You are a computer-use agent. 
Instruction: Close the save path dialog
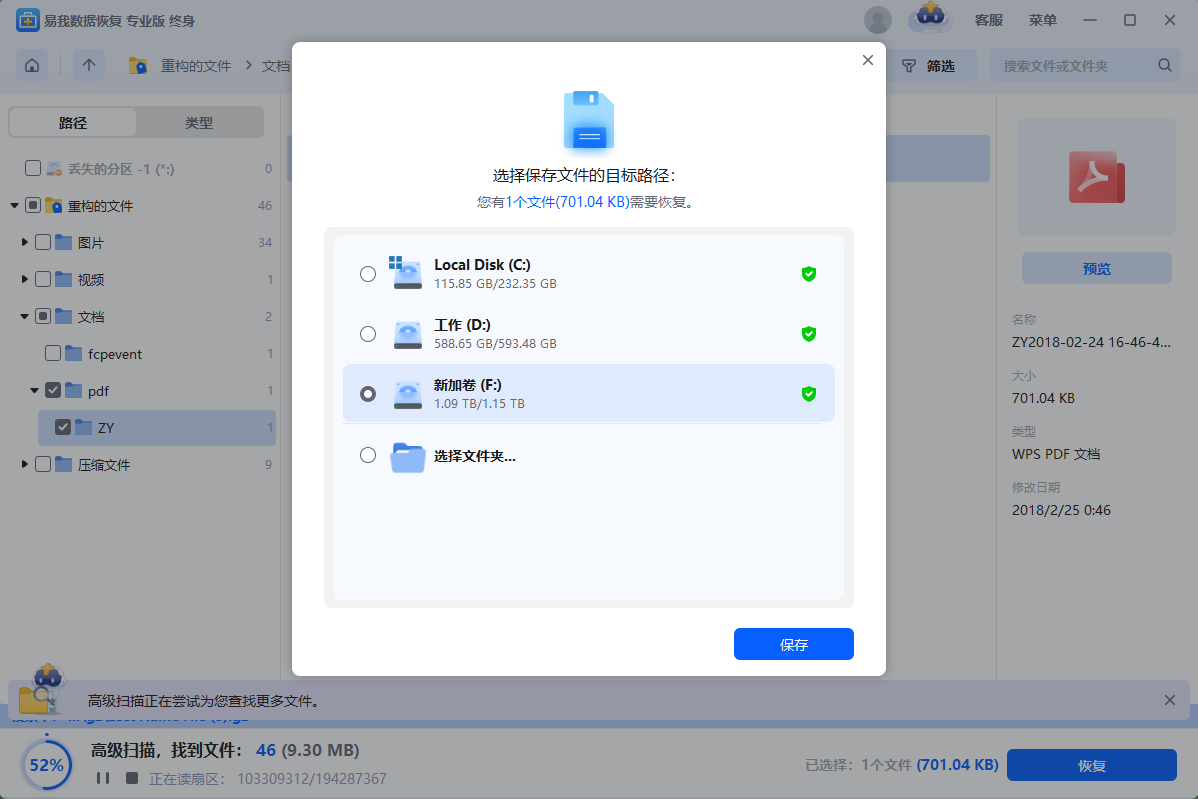coord(867,61)
